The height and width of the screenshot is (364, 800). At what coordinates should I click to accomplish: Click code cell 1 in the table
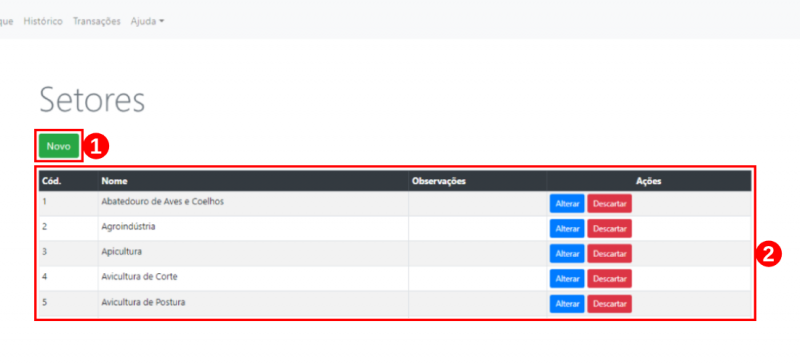pos(68,204)
